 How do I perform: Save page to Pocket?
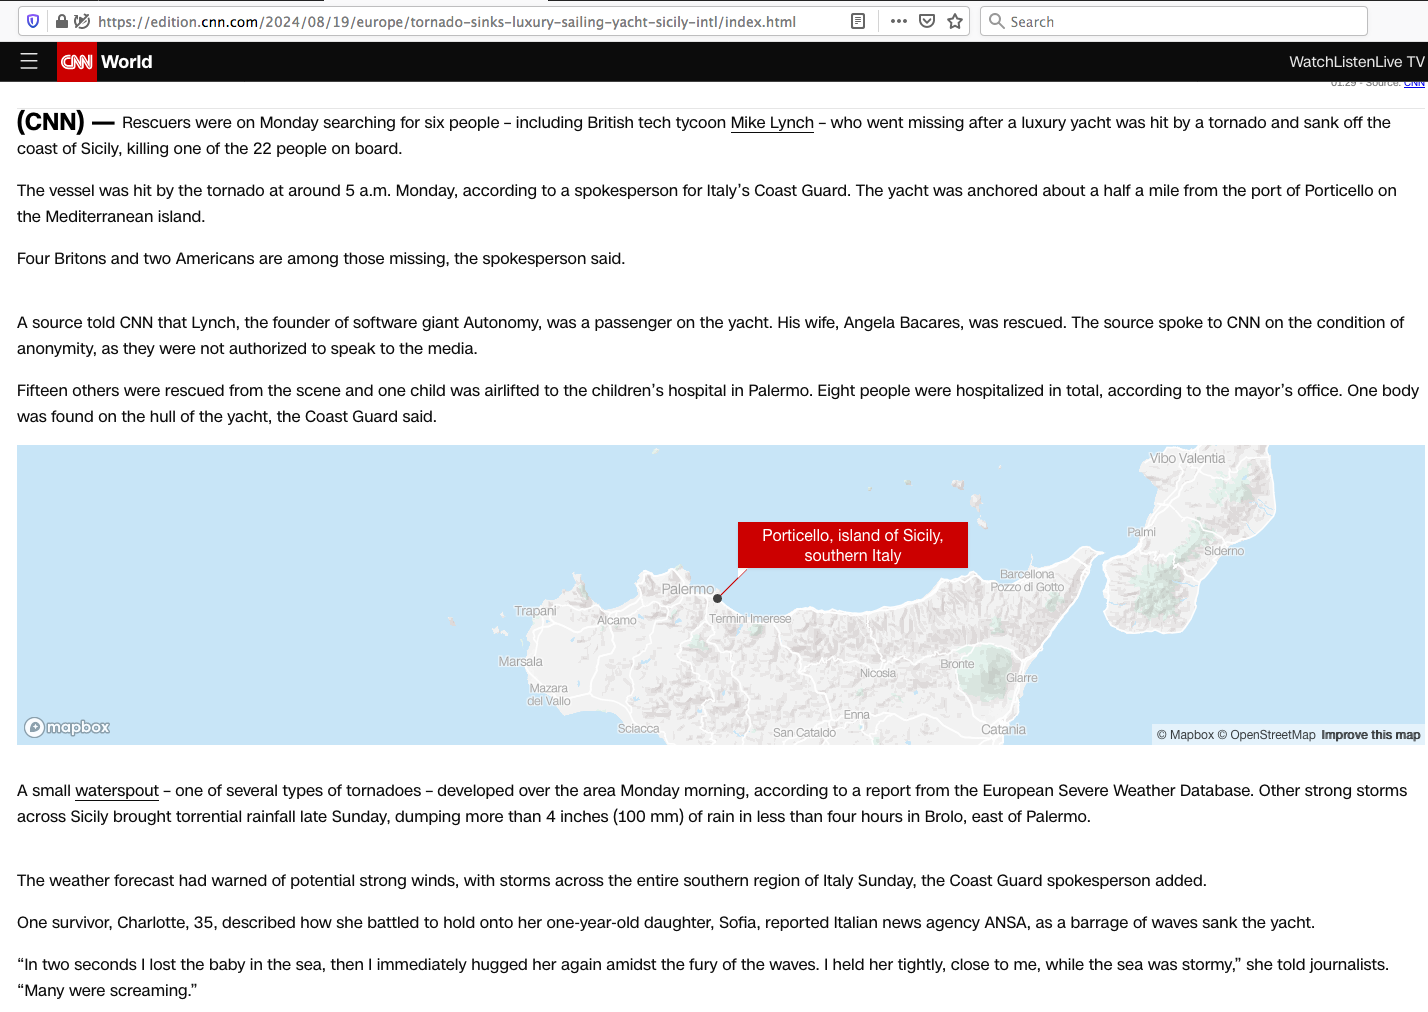927,21
